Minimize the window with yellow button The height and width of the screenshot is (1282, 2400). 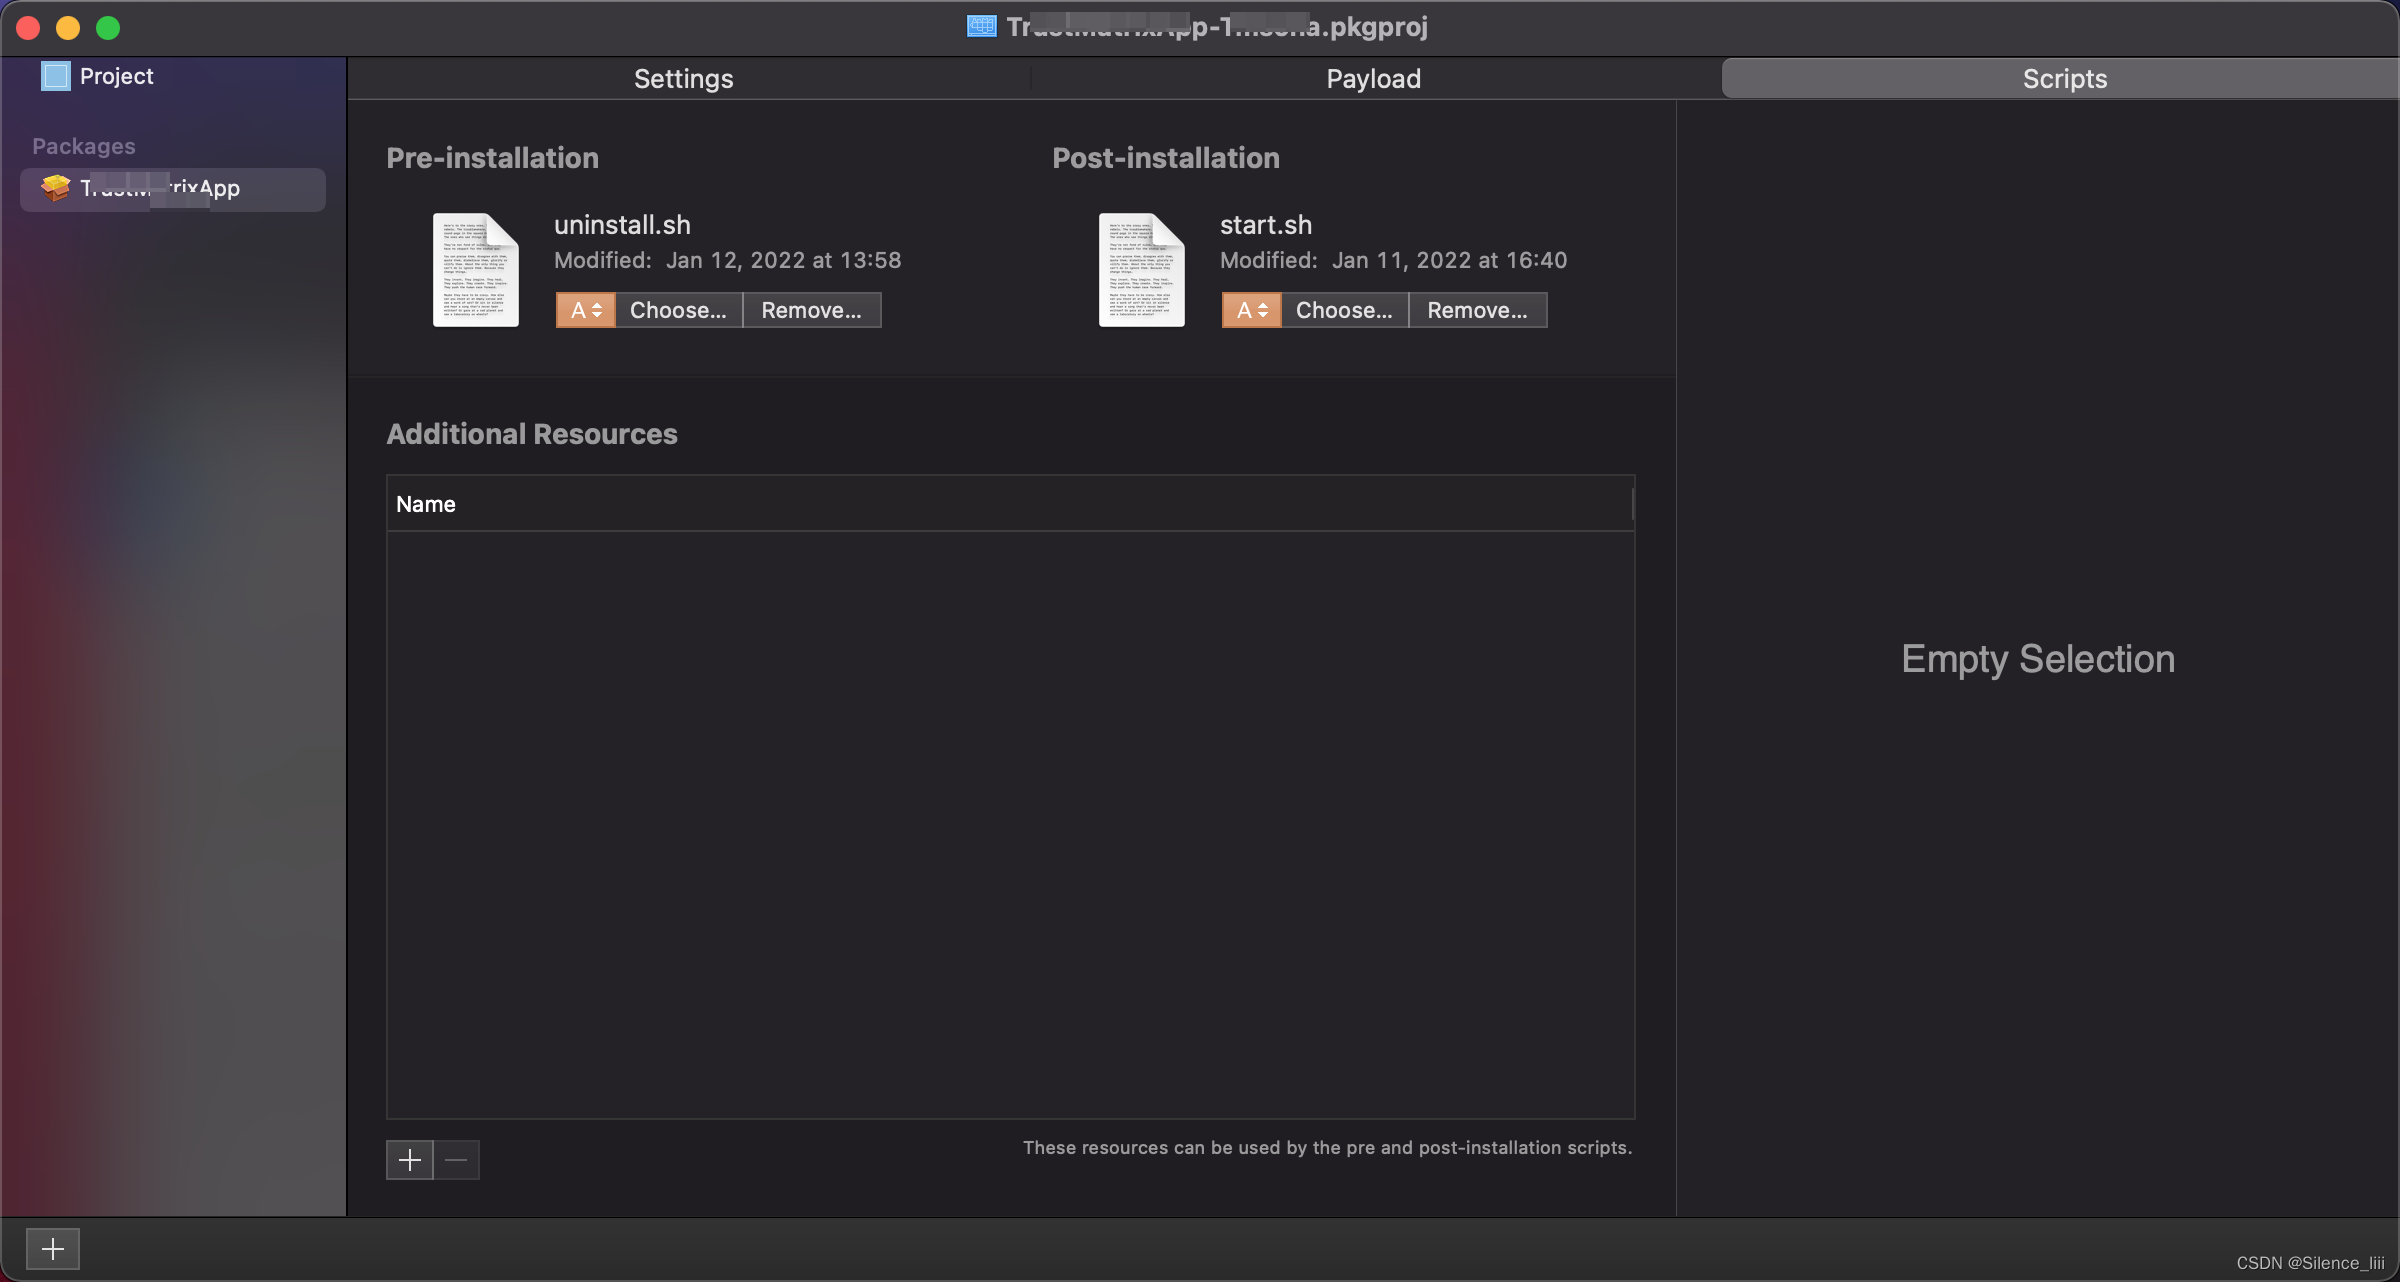pyautogui.click(x=68, y=28)
